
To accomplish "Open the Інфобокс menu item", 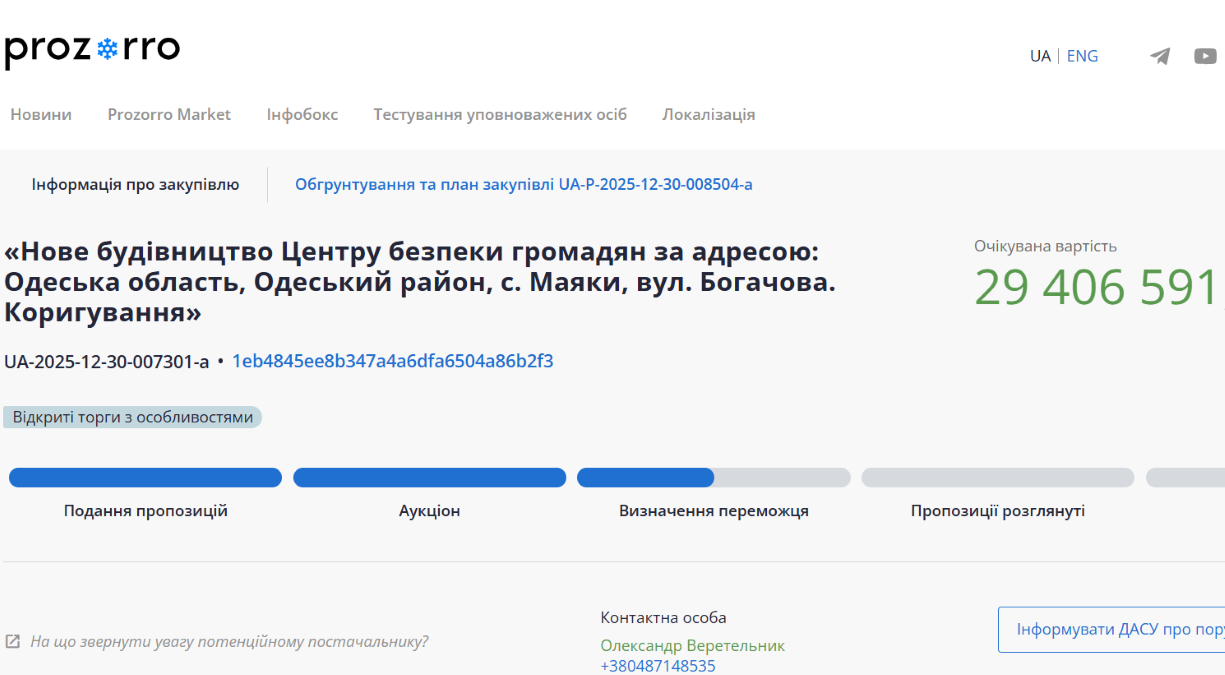I will 302,114.
